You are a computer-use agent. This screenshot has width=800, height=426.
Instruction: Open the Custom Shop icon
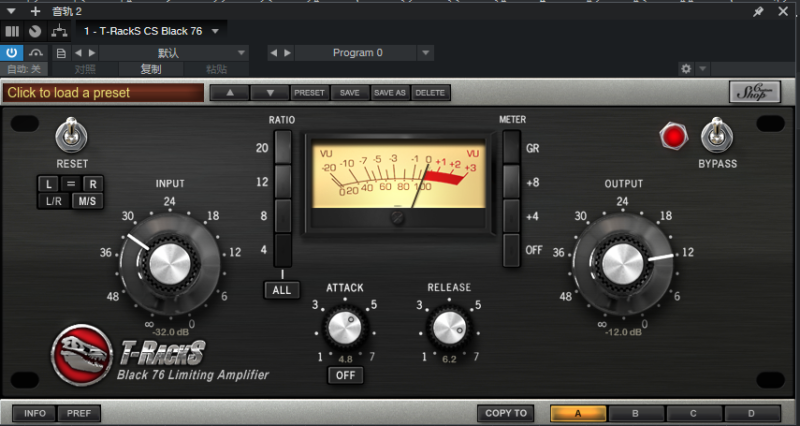coord(754,92)
